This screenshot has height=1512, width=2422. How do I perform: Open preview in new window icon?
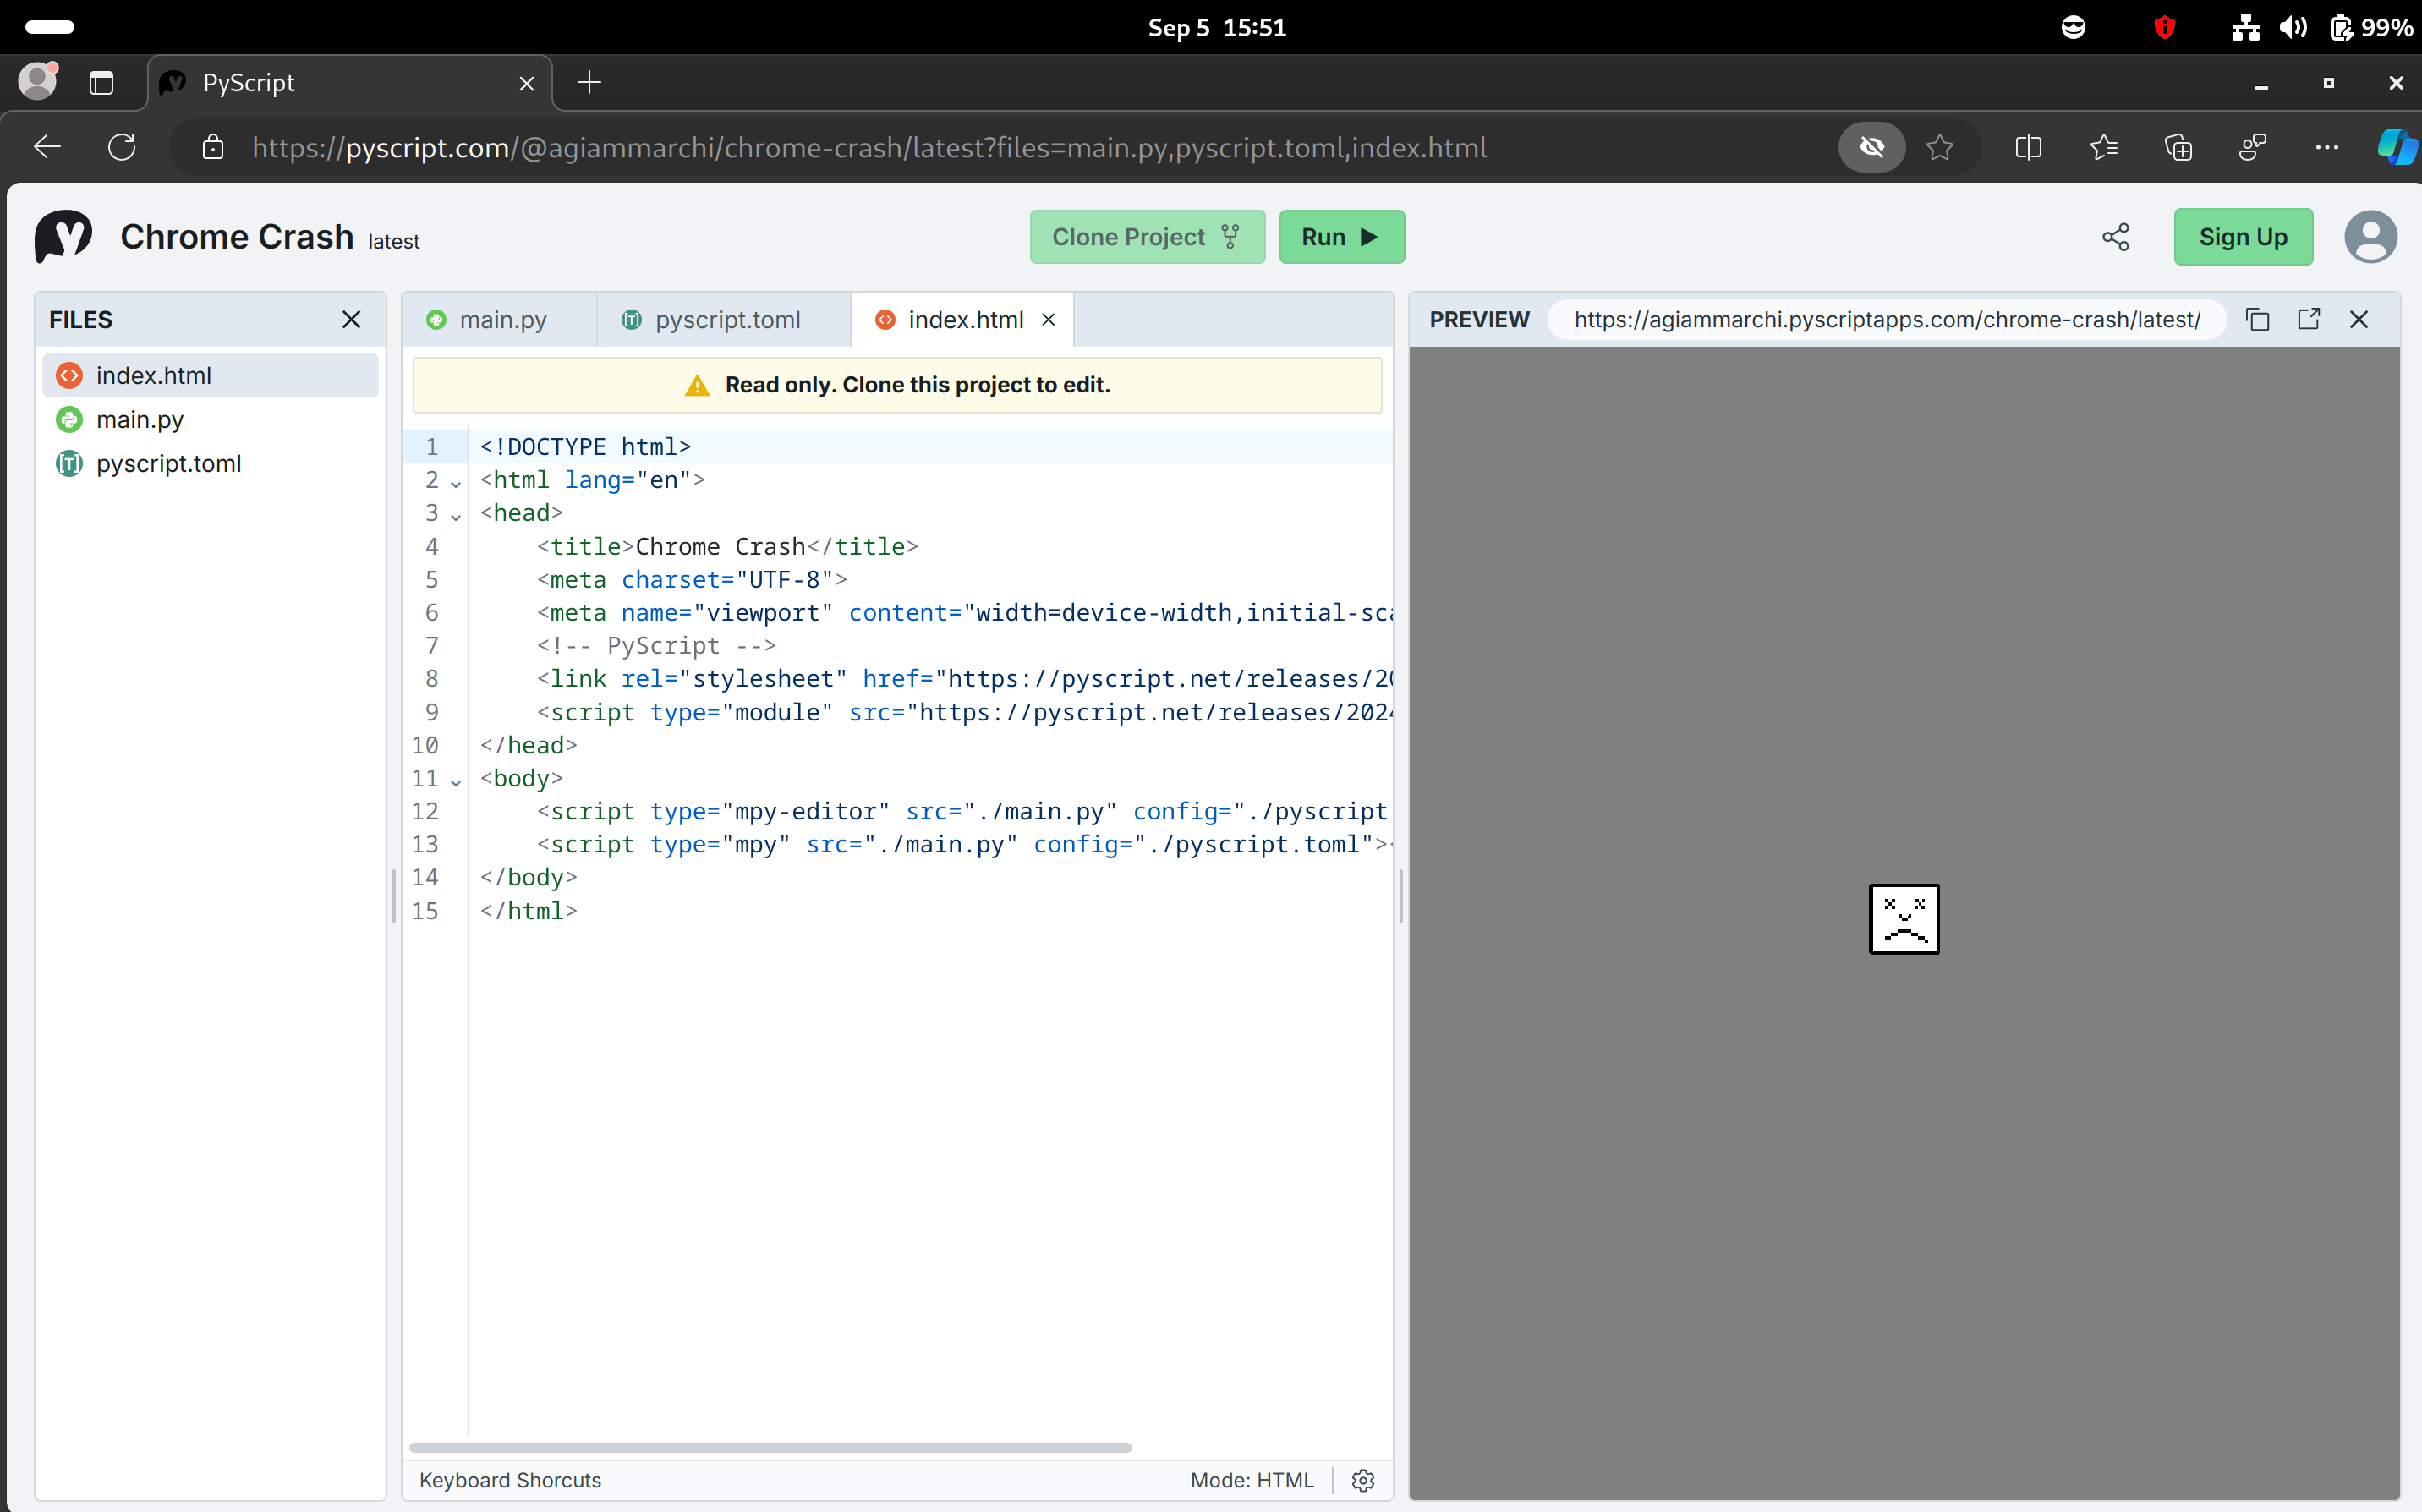point(2308,319)
